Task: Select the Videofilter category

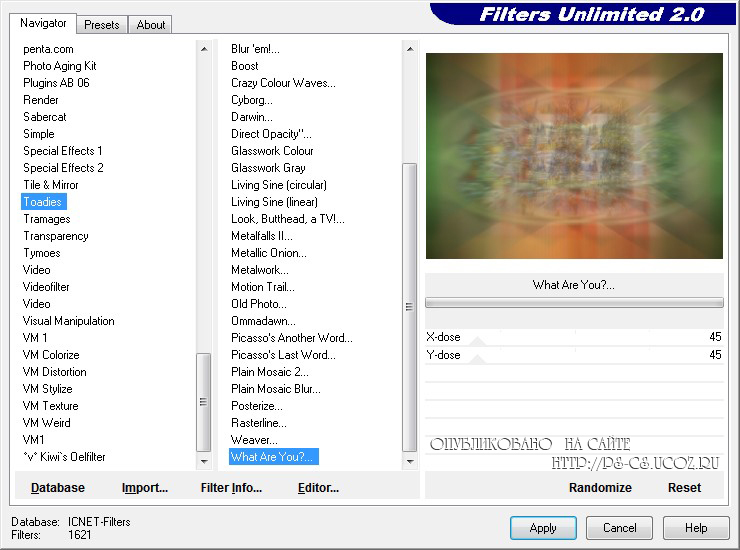Action: click(46, 287)
